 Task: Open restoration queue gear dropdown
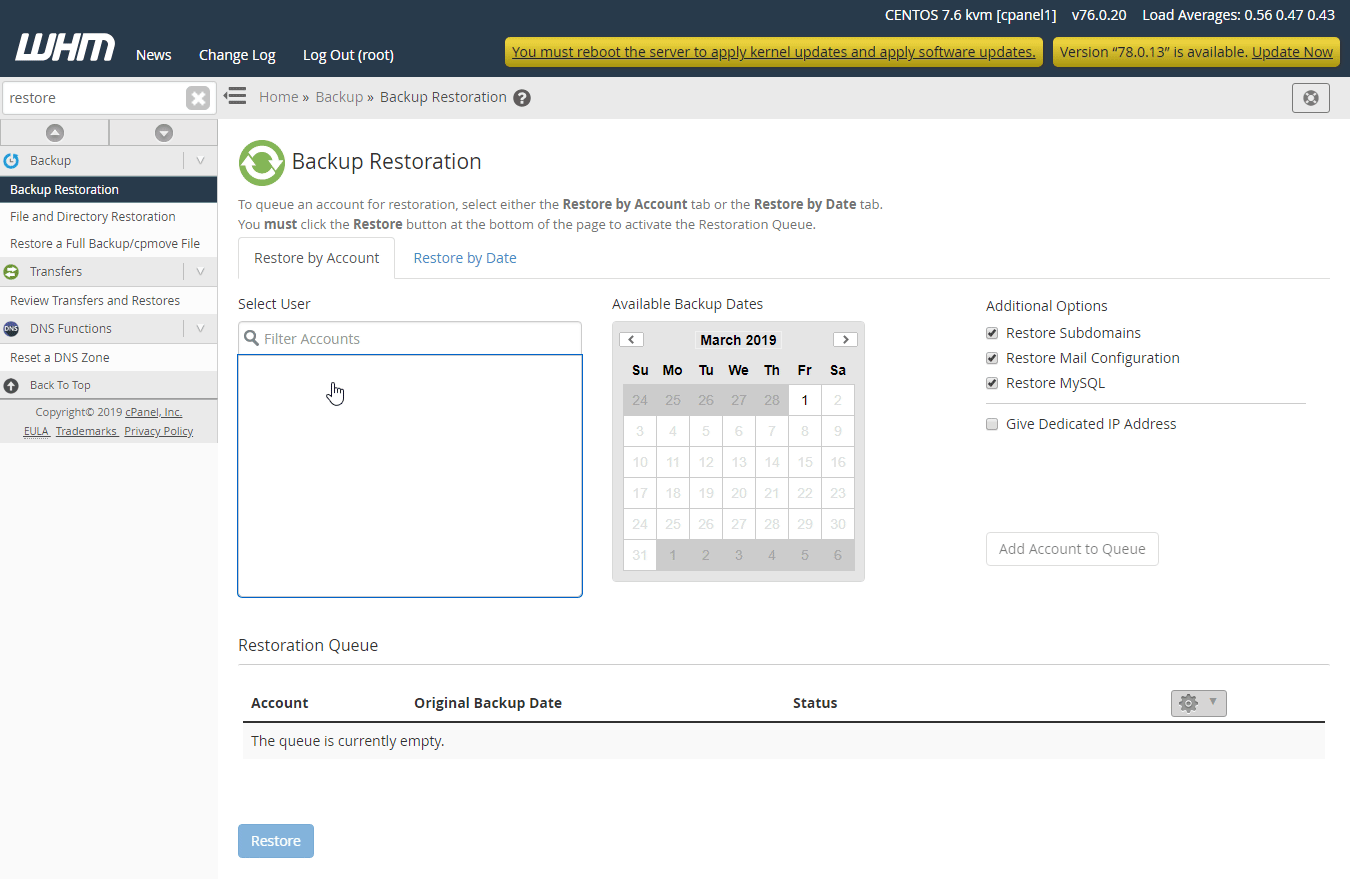[1198, 703]
